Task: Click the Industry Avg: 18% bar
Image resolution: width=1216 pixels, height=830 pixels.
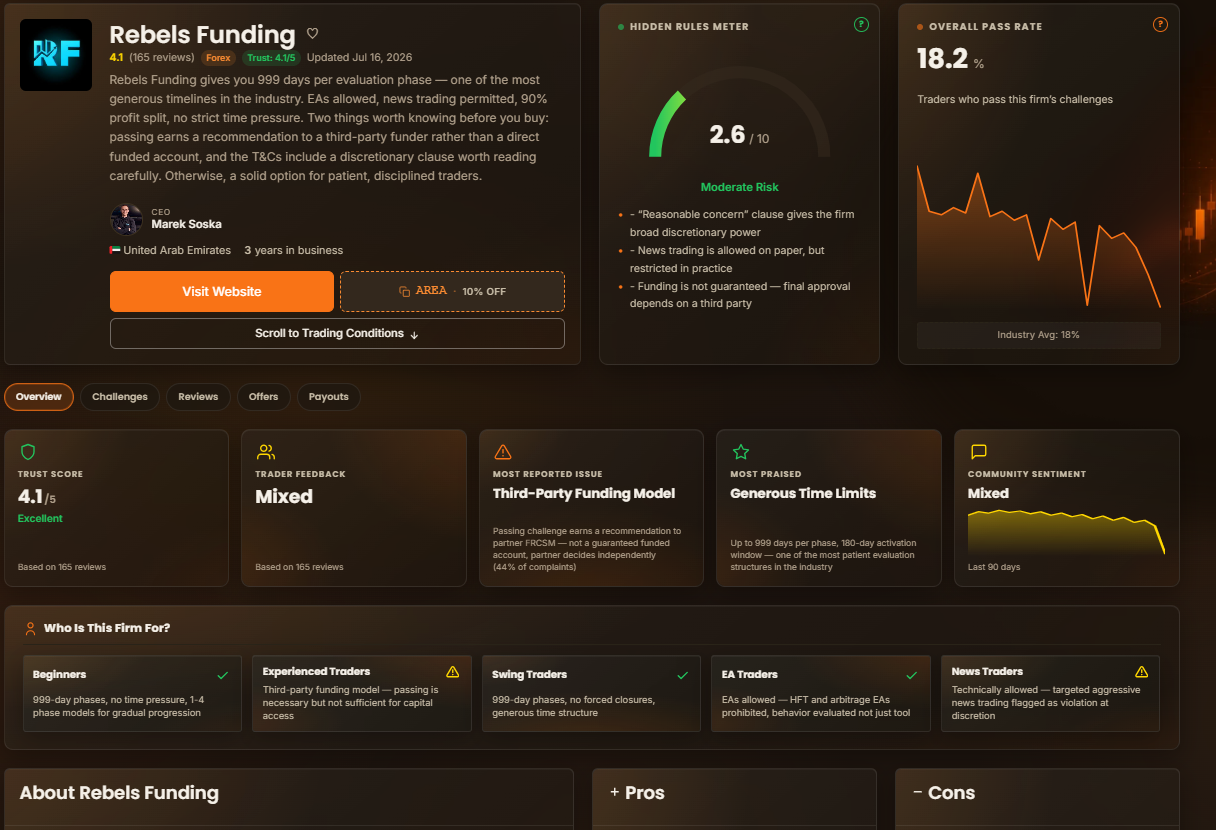Action: [1039, 335]
